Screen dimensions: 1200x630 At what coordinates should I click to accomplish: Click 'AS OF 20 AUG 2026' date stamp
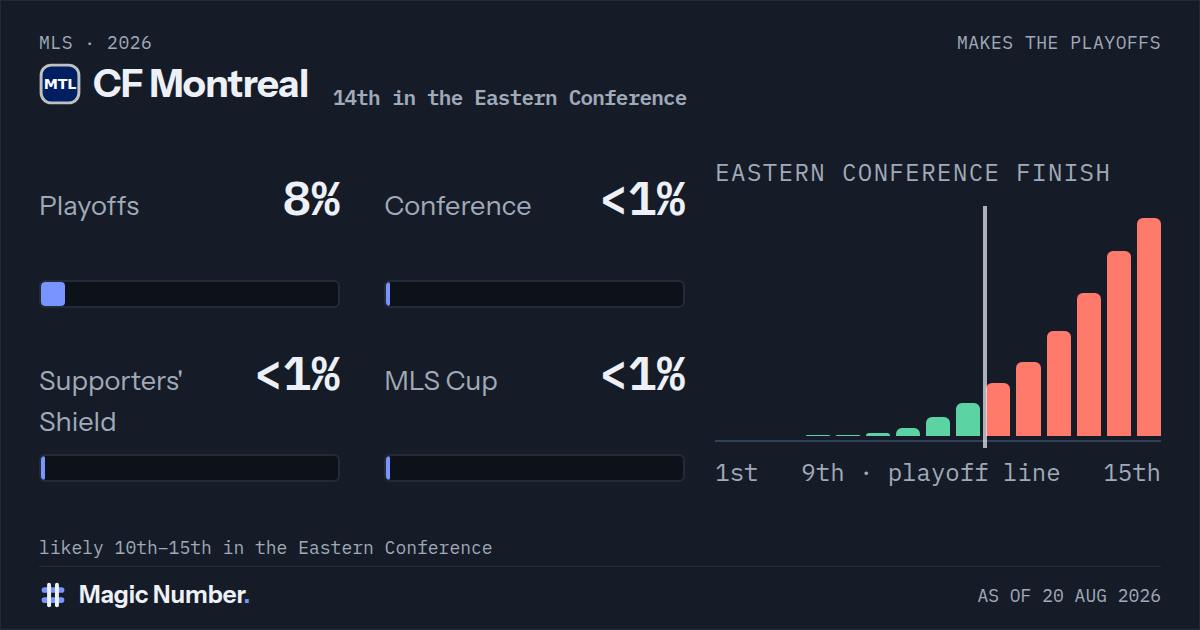pyautogui.click(x=1069, y=596)
